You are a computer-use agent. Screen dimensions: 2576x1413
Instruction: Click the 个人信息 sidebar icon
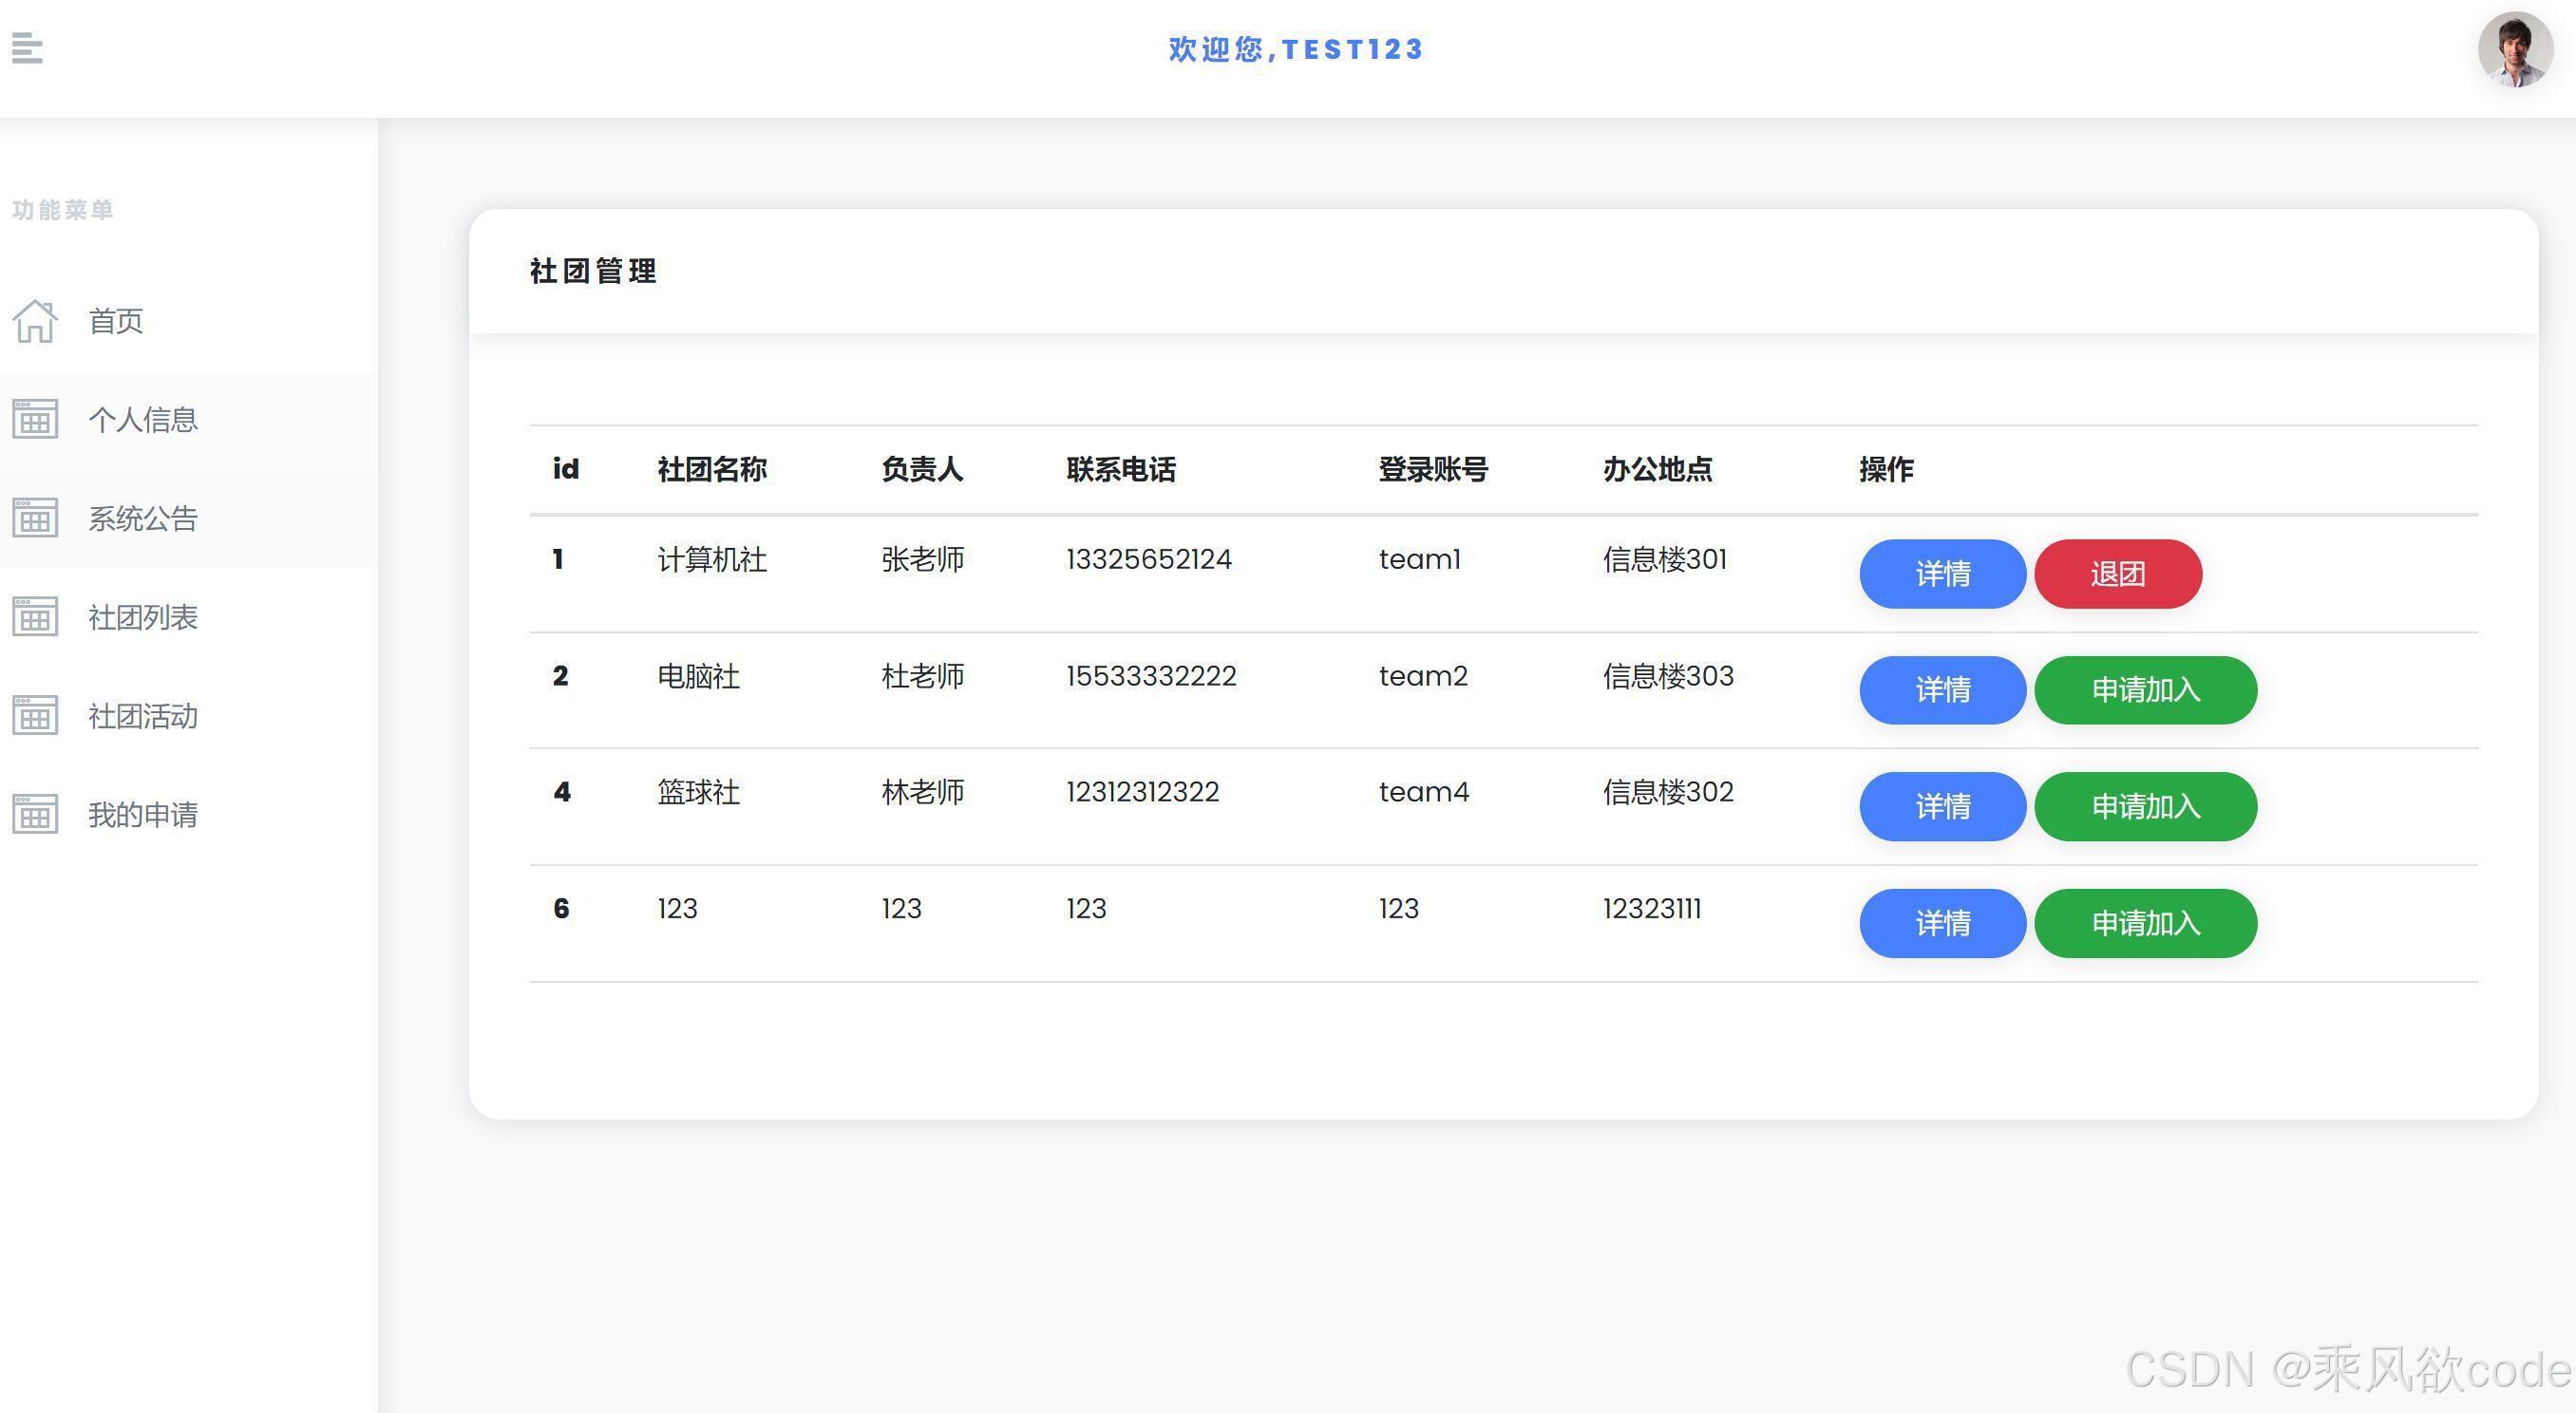click(34, 419)
